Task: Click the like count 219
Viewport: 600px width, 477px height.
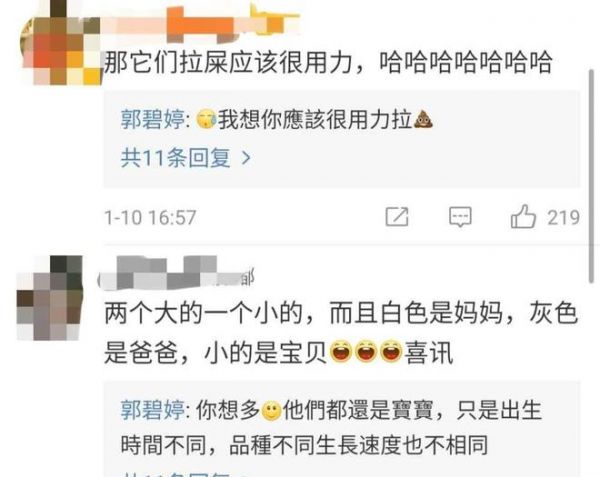Action: pyautogui.click(x=563, y=218)
